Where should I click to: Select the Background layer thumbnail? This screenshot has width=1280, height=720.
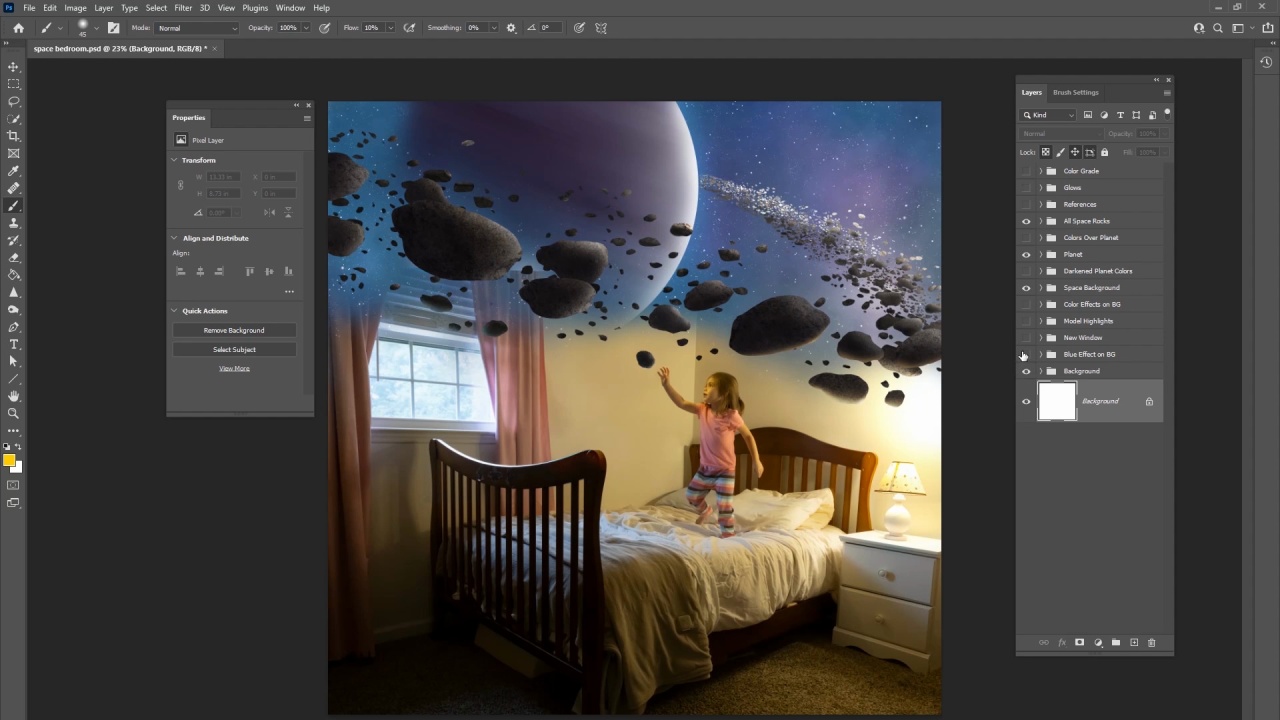point(1057,402)
